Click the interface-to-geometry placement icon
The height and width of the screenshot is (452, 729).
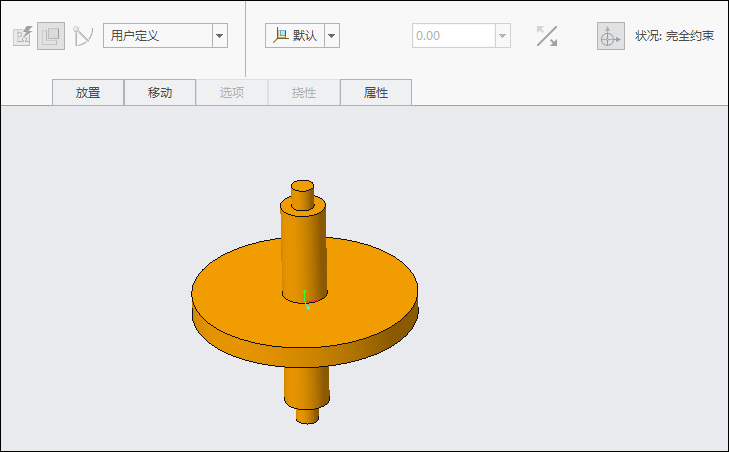click(x=22, y=36)
